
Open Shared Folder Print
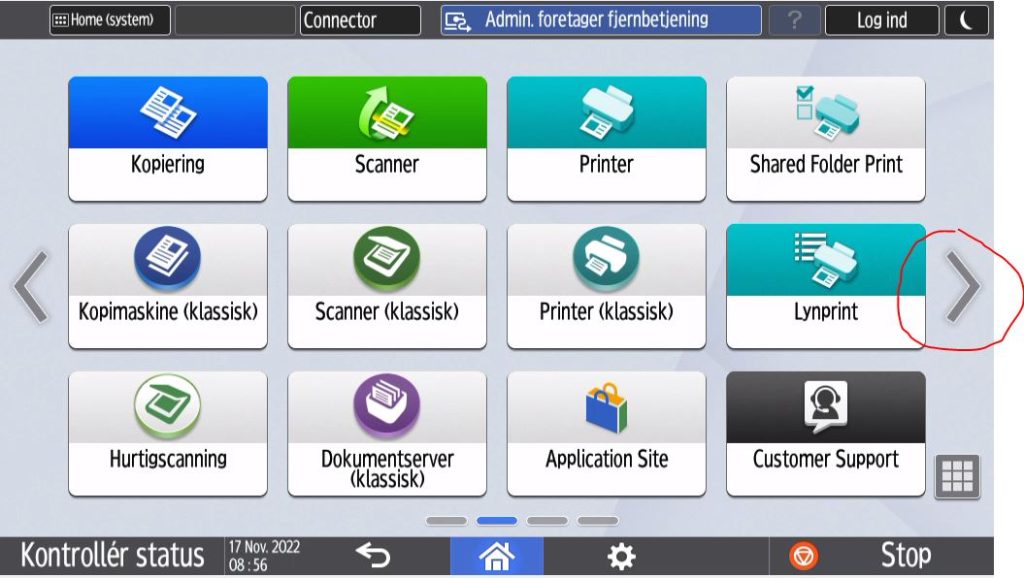825,138
